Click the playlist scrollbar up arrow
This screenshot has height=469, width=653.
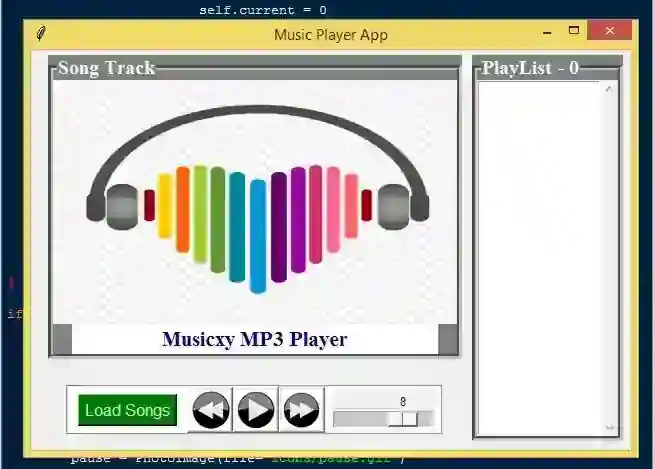pos(609,89)
